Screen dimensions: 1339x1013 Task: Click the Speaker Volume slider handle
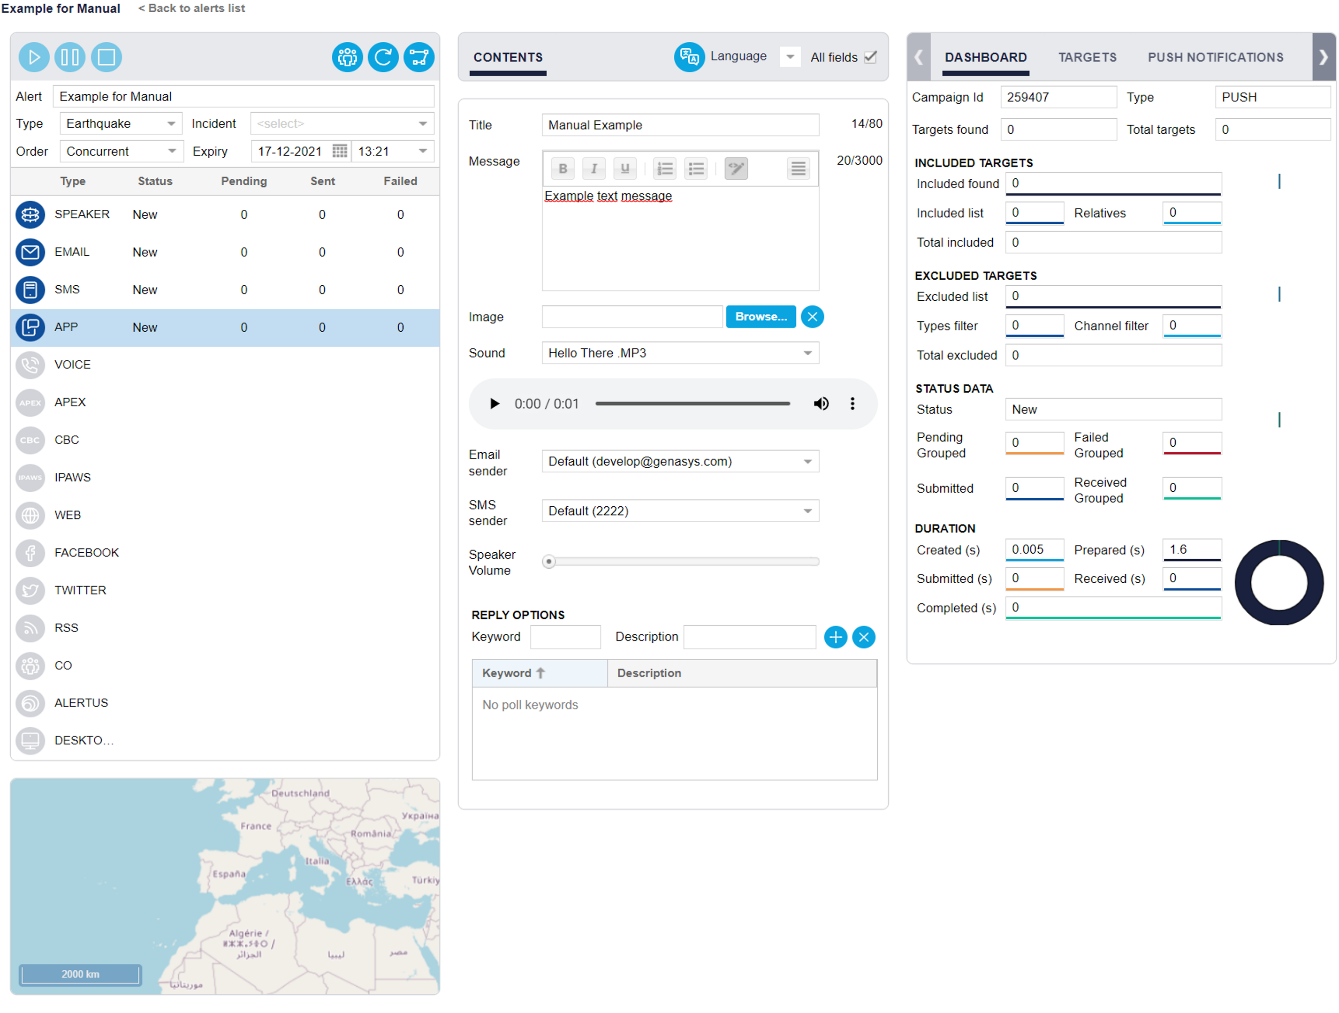click(549, 562)
